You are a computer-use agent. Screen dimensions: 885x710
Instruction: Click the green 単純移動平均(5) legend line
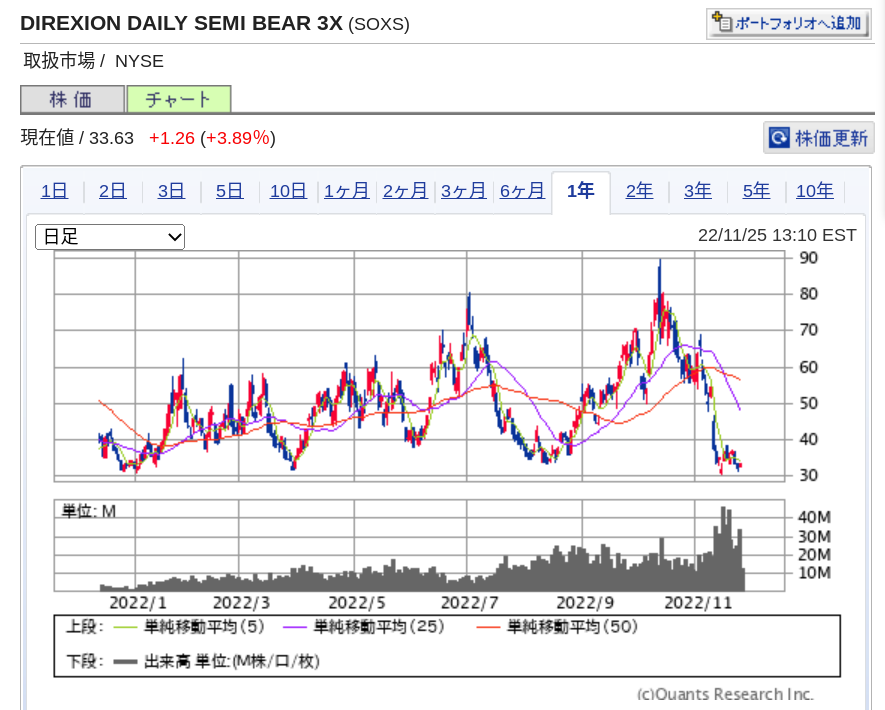[x=125, y=626]
